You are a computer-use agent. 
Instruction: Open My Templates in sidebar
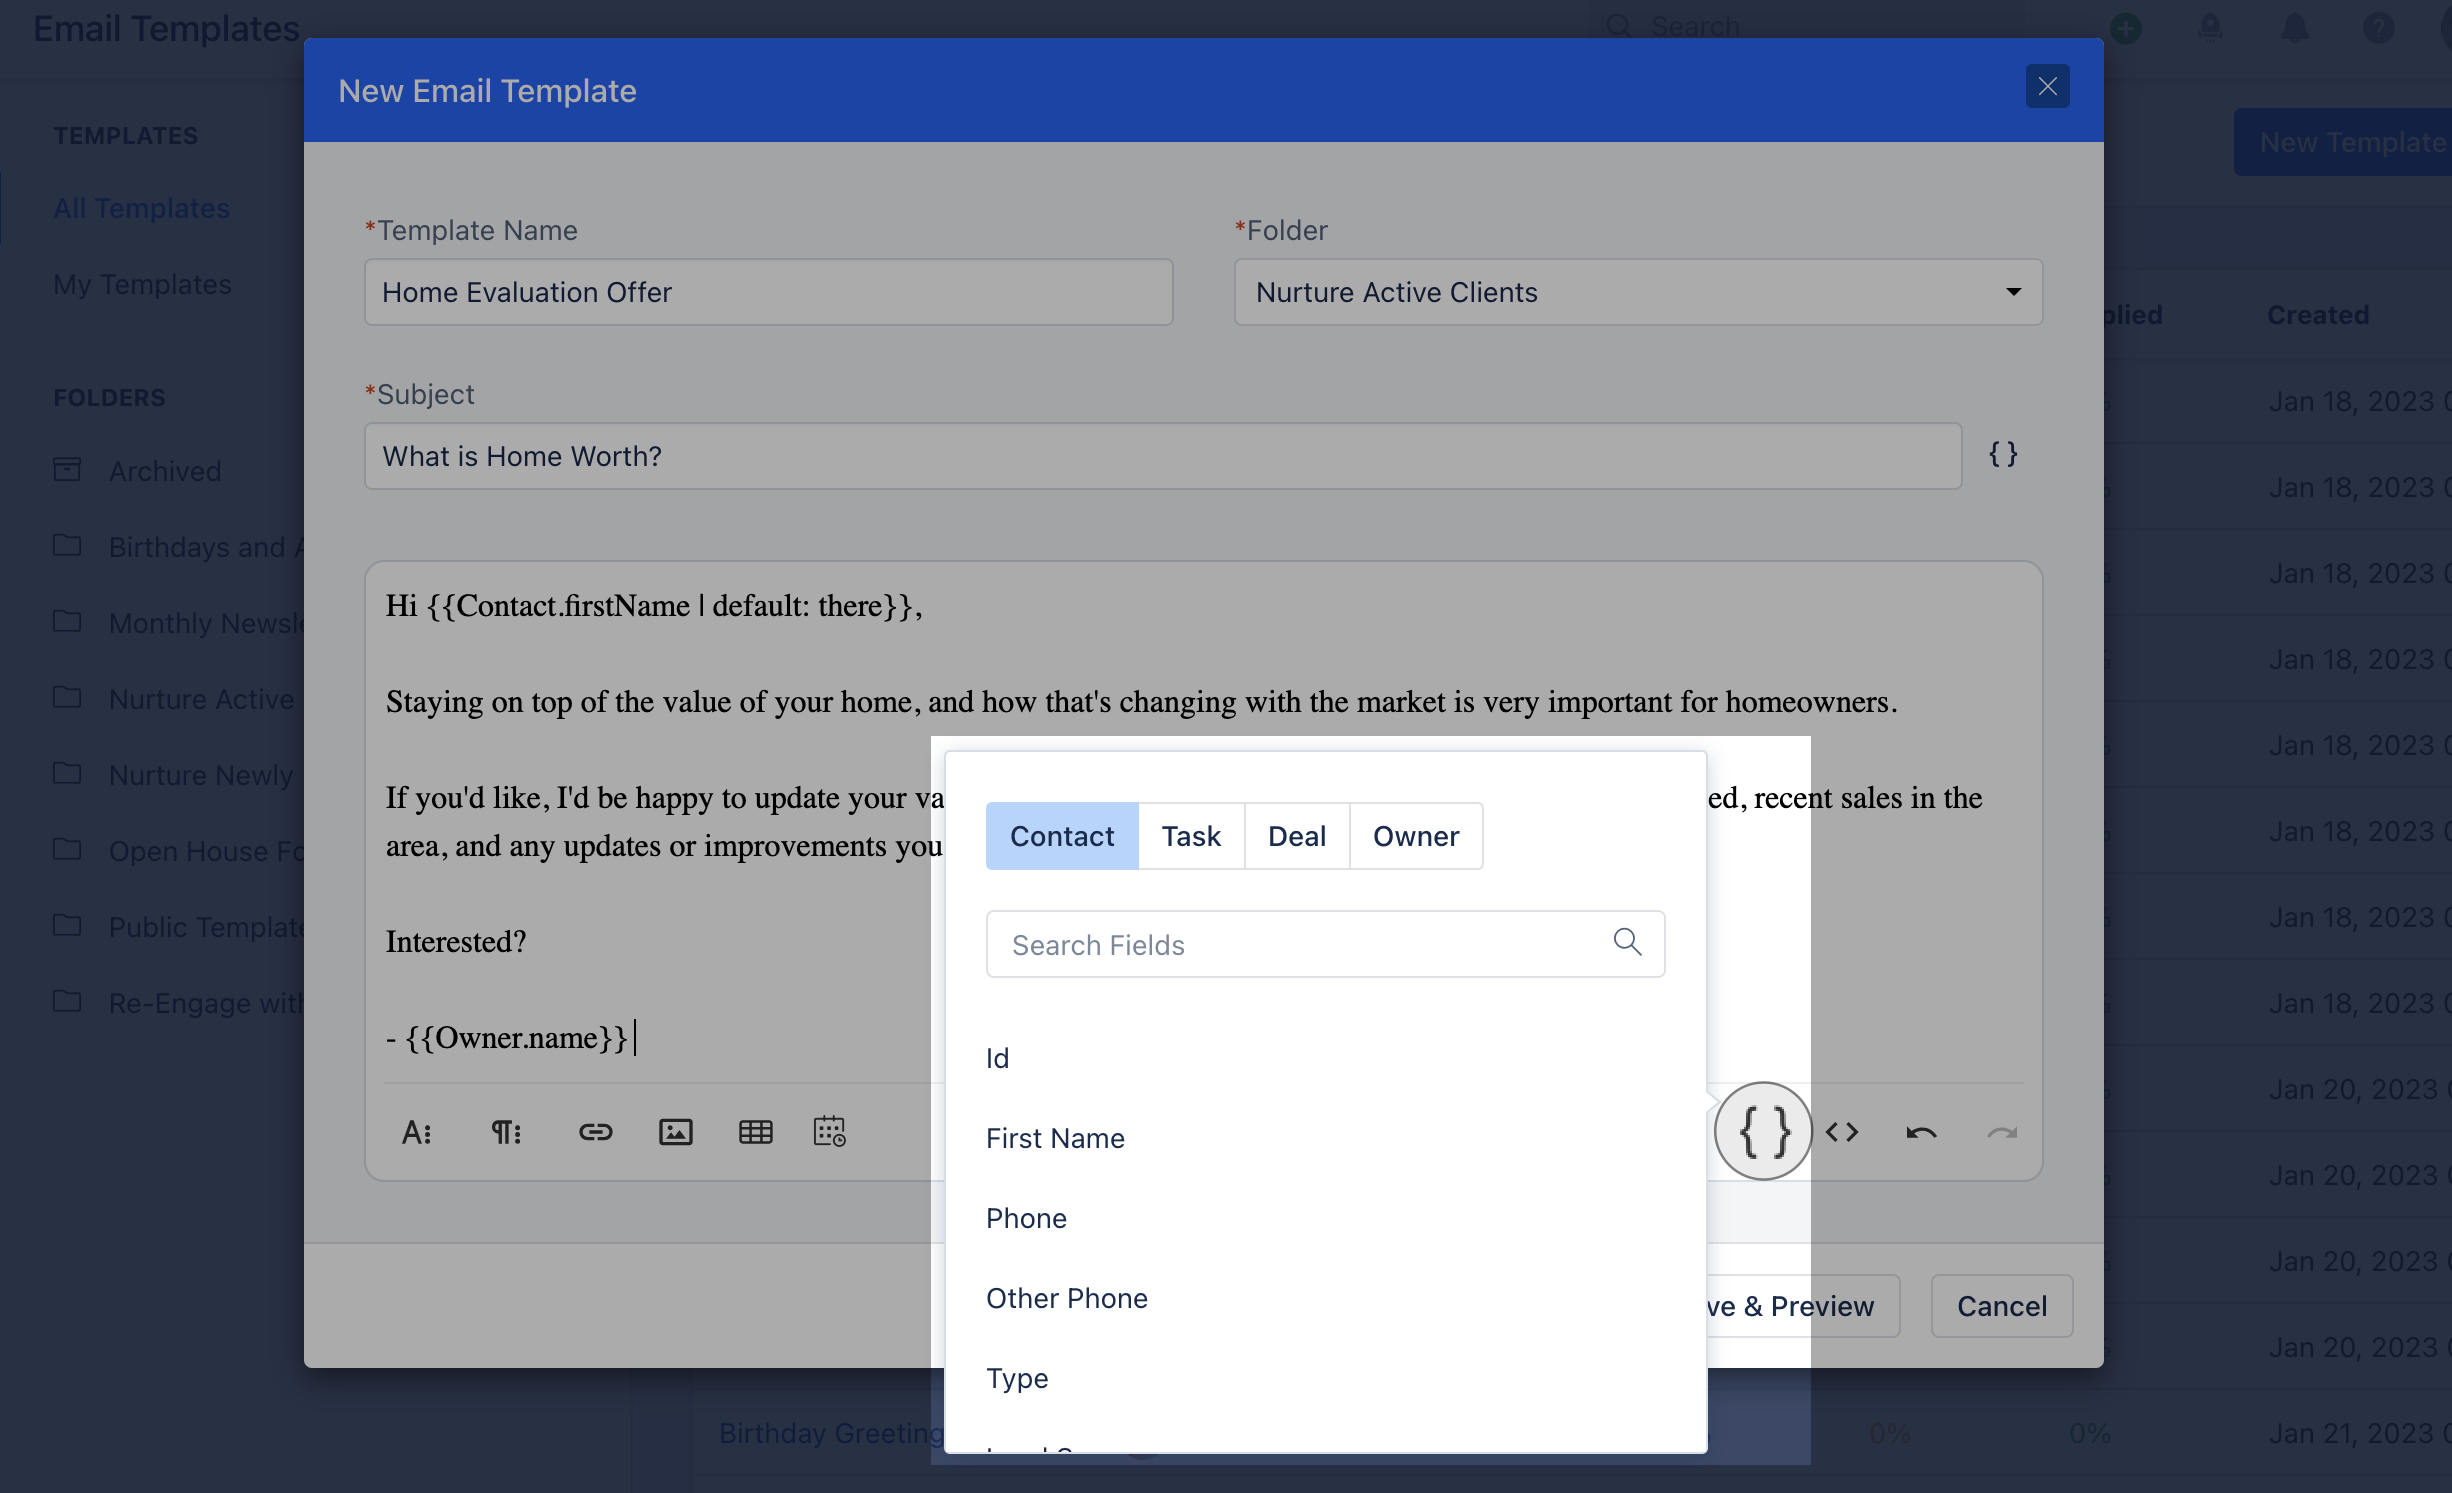tap(142, 284)
